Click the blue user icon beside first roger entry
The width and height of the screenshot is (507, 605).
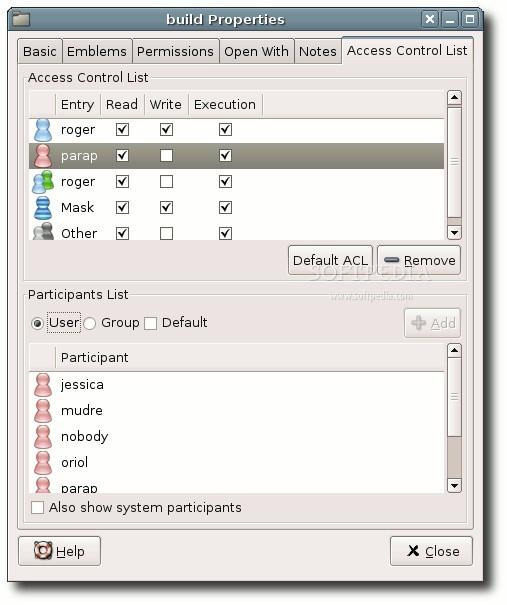43,130
